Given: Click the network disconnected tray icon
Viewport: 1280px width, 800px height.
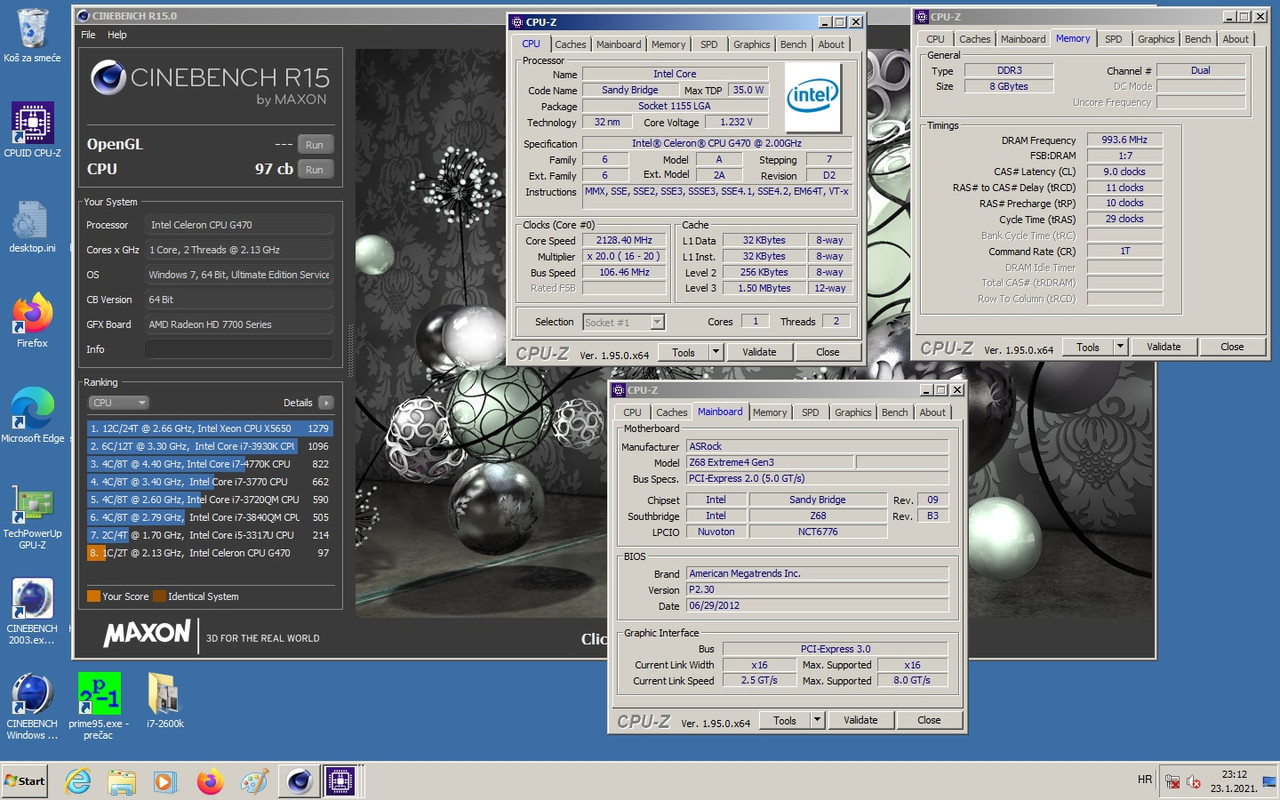Looking at the screenshot, I should coord(1173,781).
